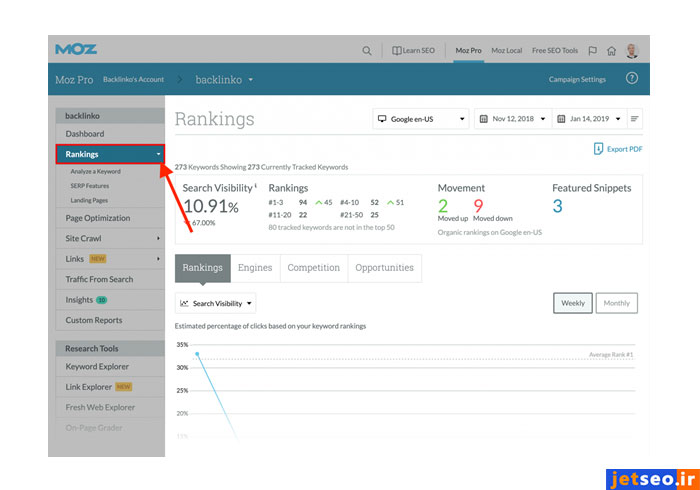The height and width of the screenshot is (490, 700).
Task: Expand the backlinko campaign selector
Action: click(224, 79)
